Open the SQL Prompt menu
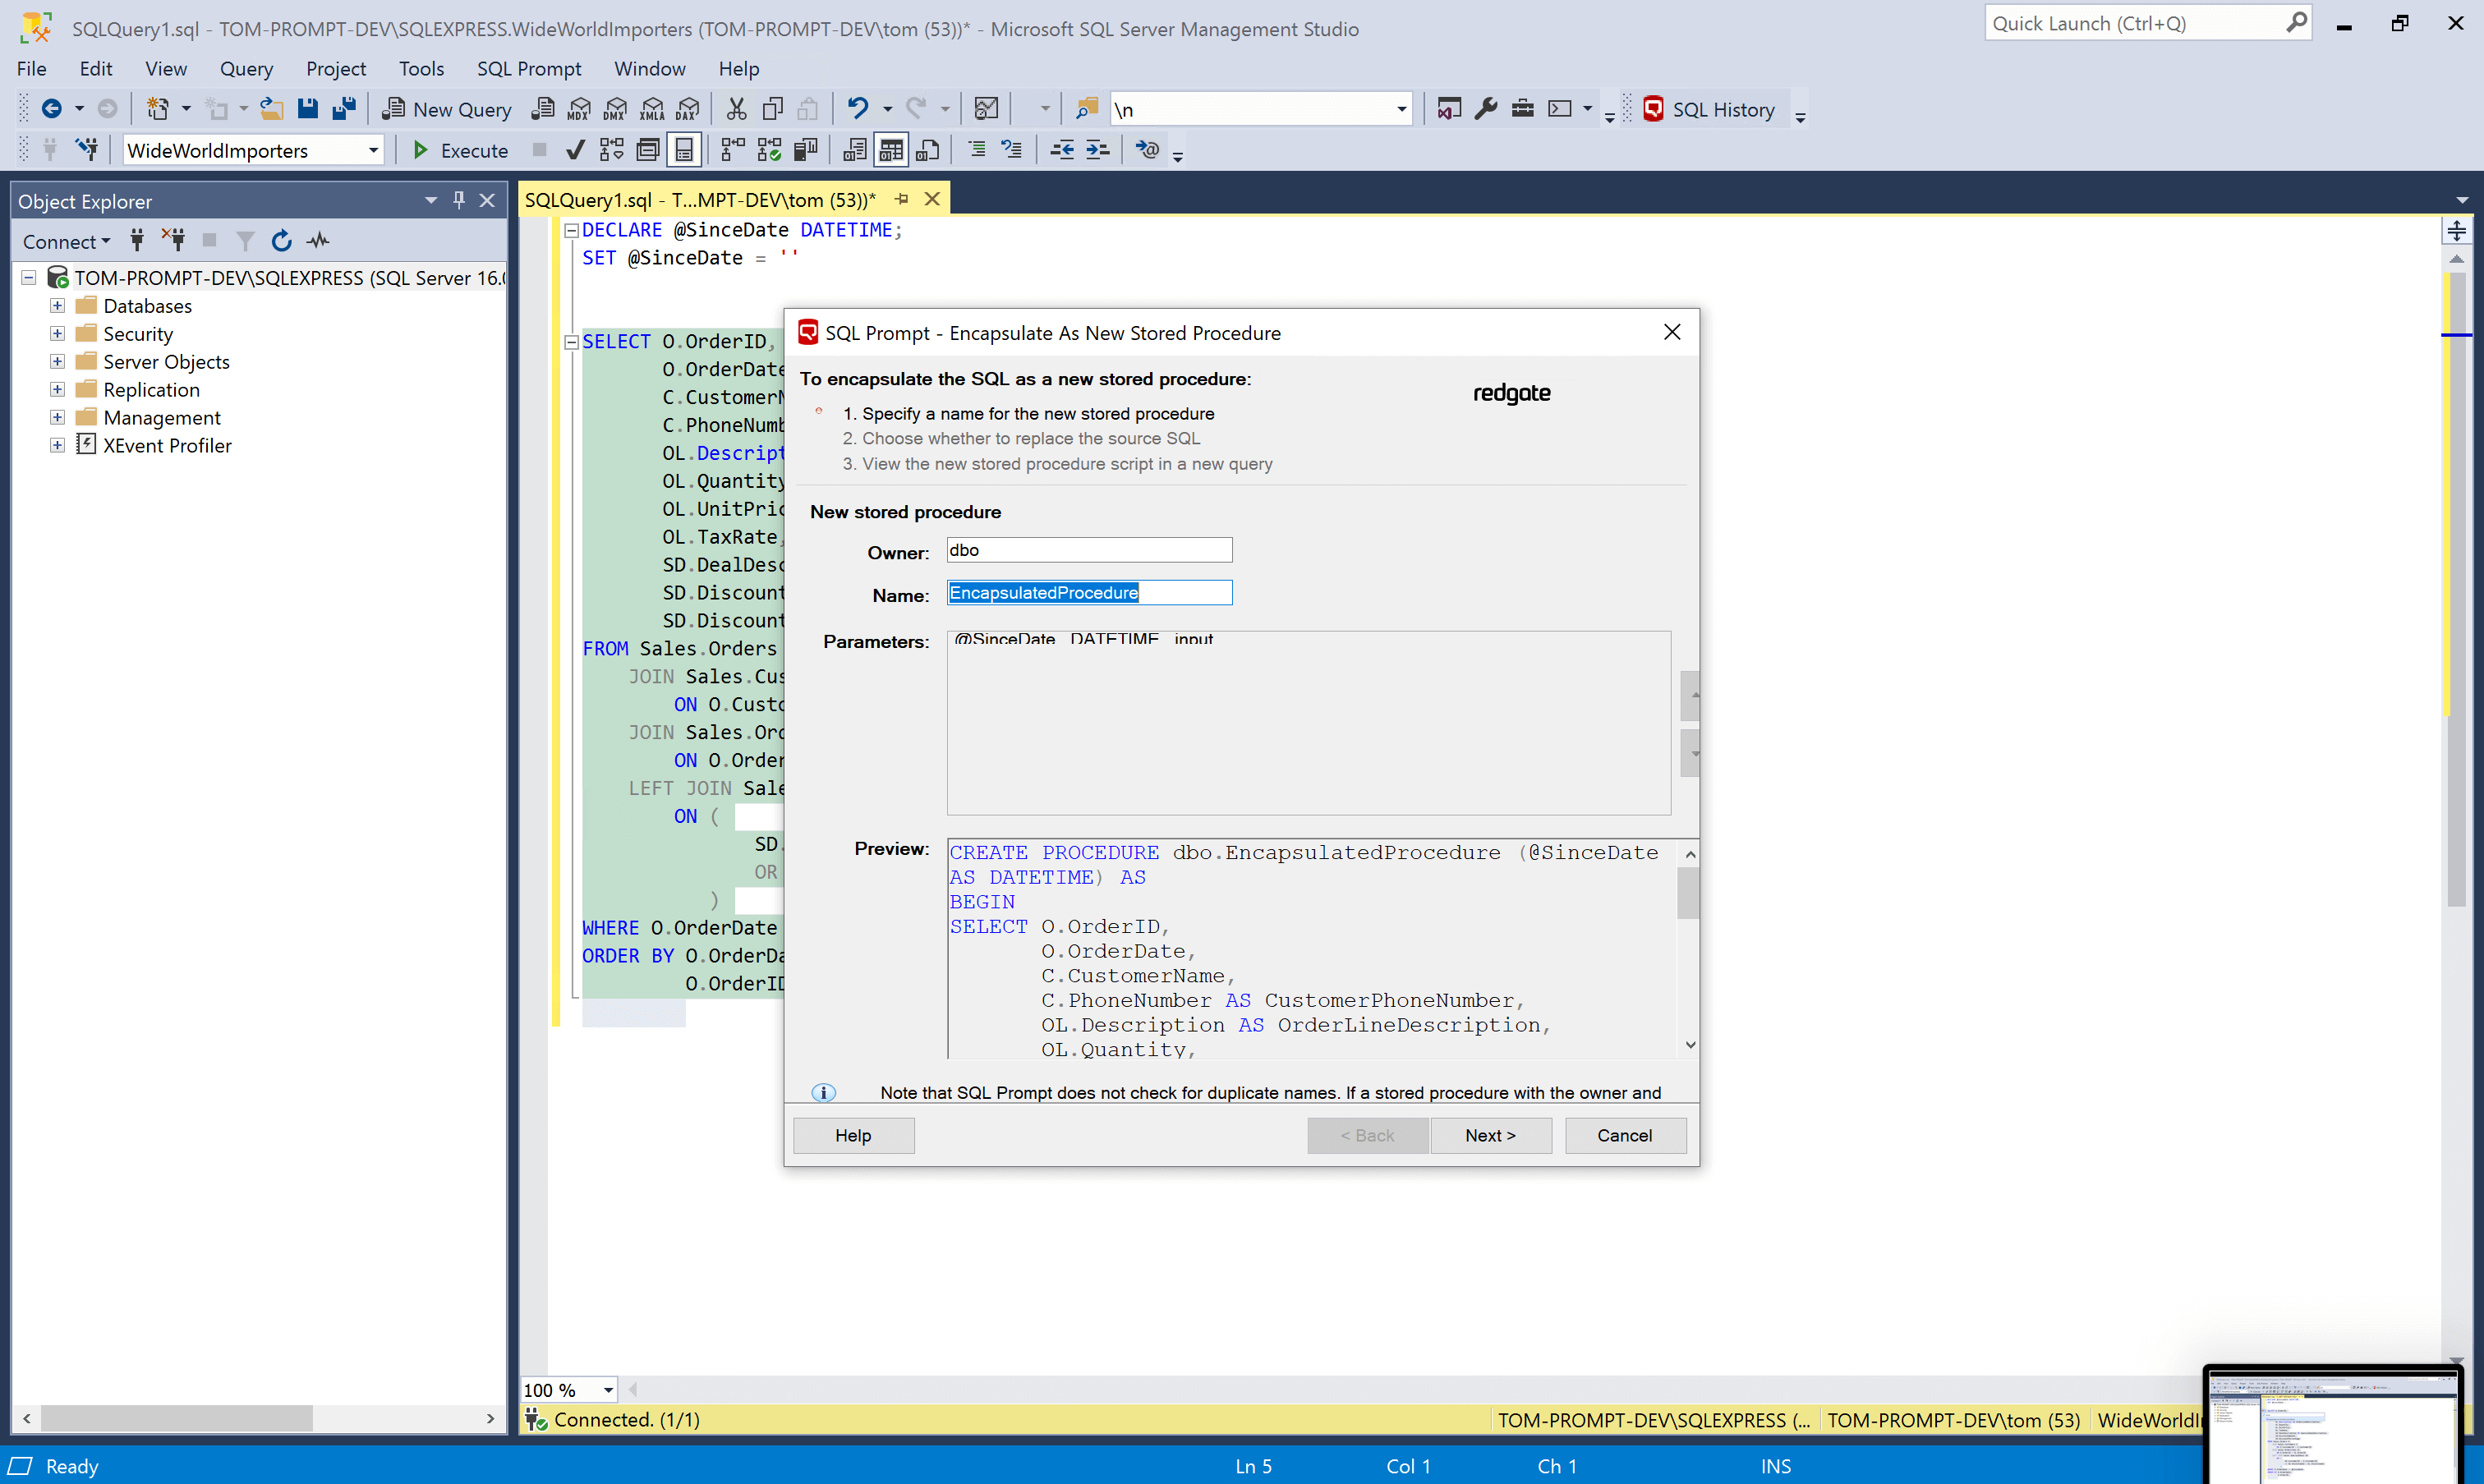This screenshot has width=2484, height=1484. point(528,68)
